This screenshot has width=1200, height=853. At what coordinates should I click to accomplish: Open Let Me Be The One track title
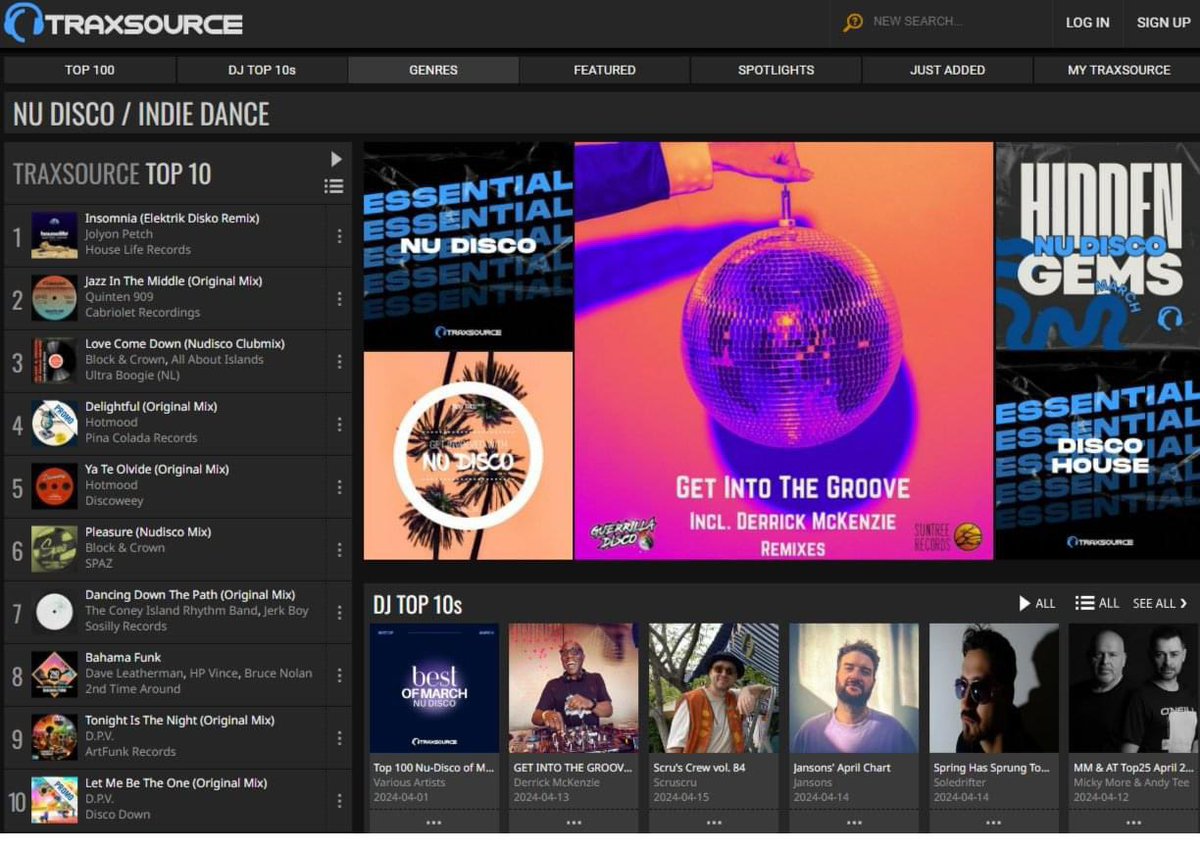[176, 783]
